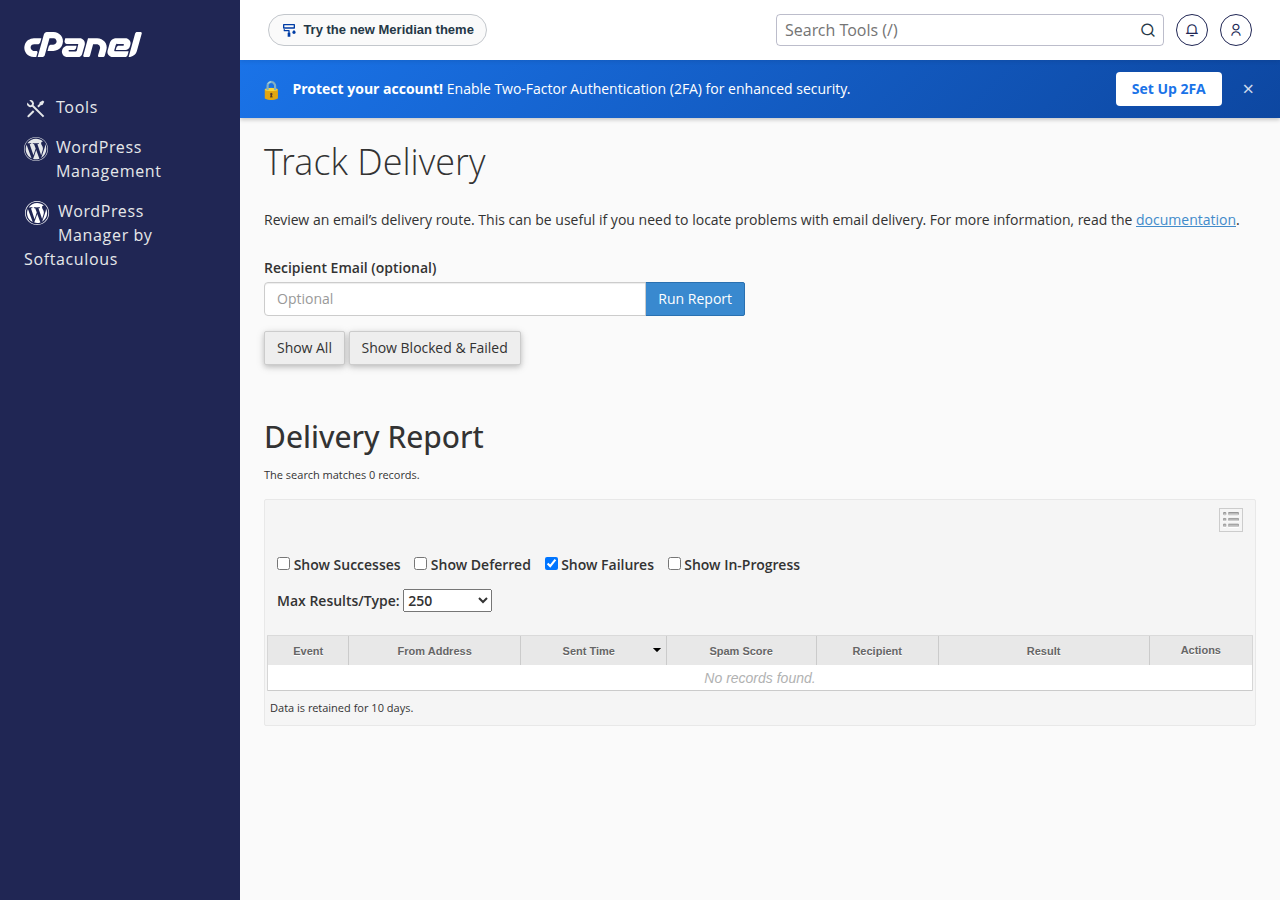1280x900 pixels.
Task: Enable Show Successes checkbox
Action: click(284, 564)
